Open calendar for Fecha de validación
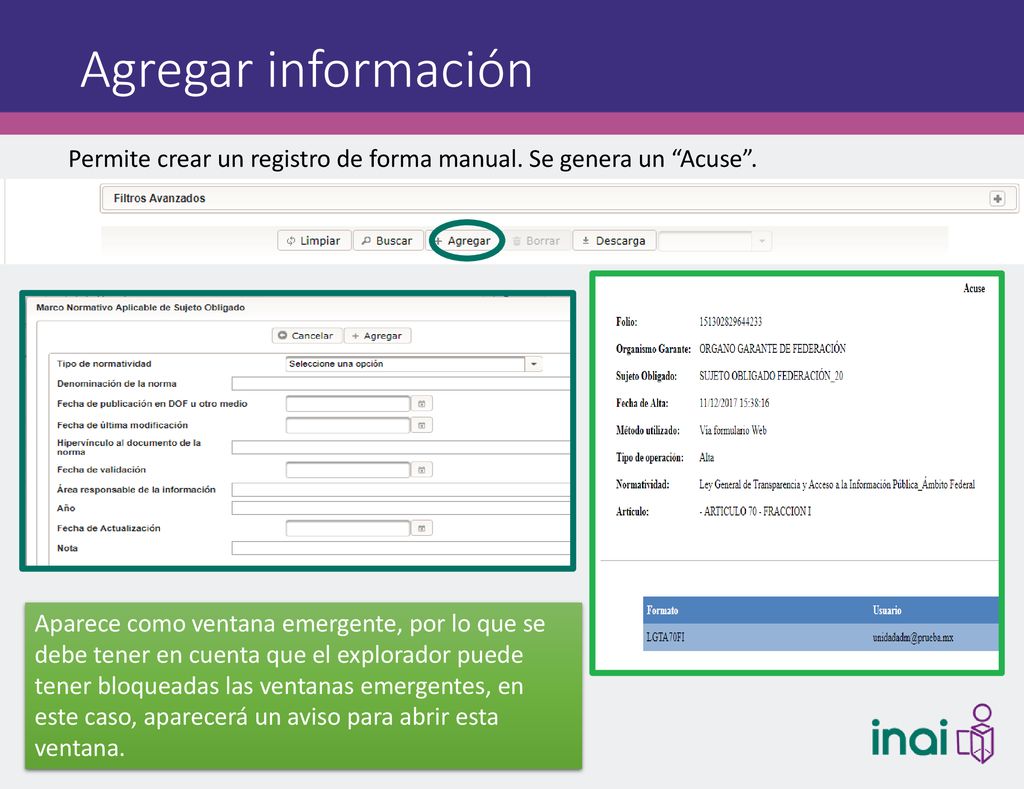The height and width of the screenshot is (789, 1024). [422, 470]
